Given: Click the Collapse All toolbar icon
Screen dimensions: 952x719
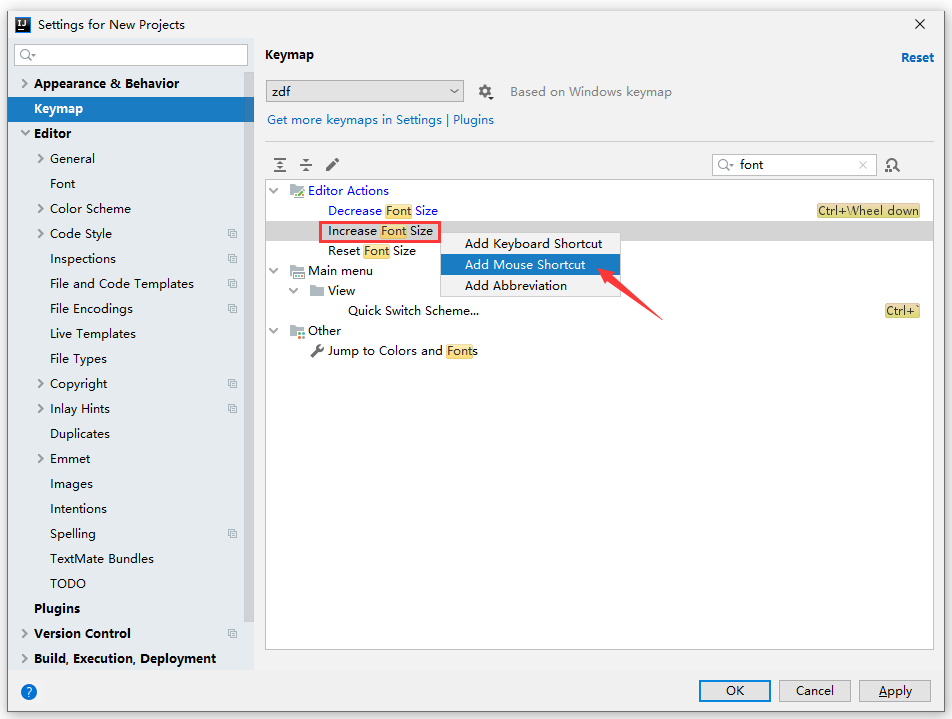Looking at the screenshot, I should click(306, 165).
